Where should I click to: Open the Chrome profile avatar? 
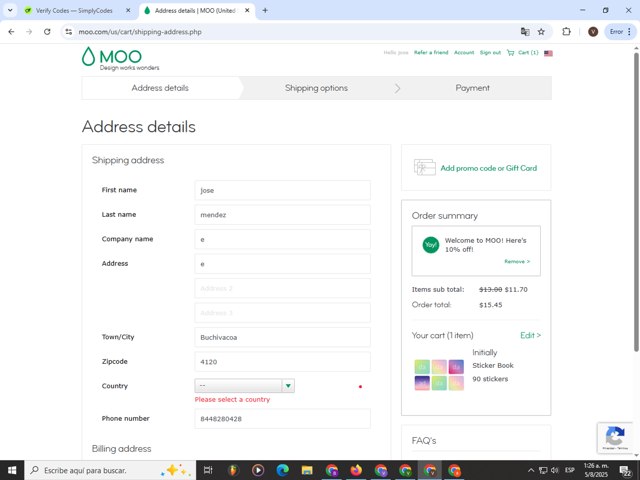(593, 31)
